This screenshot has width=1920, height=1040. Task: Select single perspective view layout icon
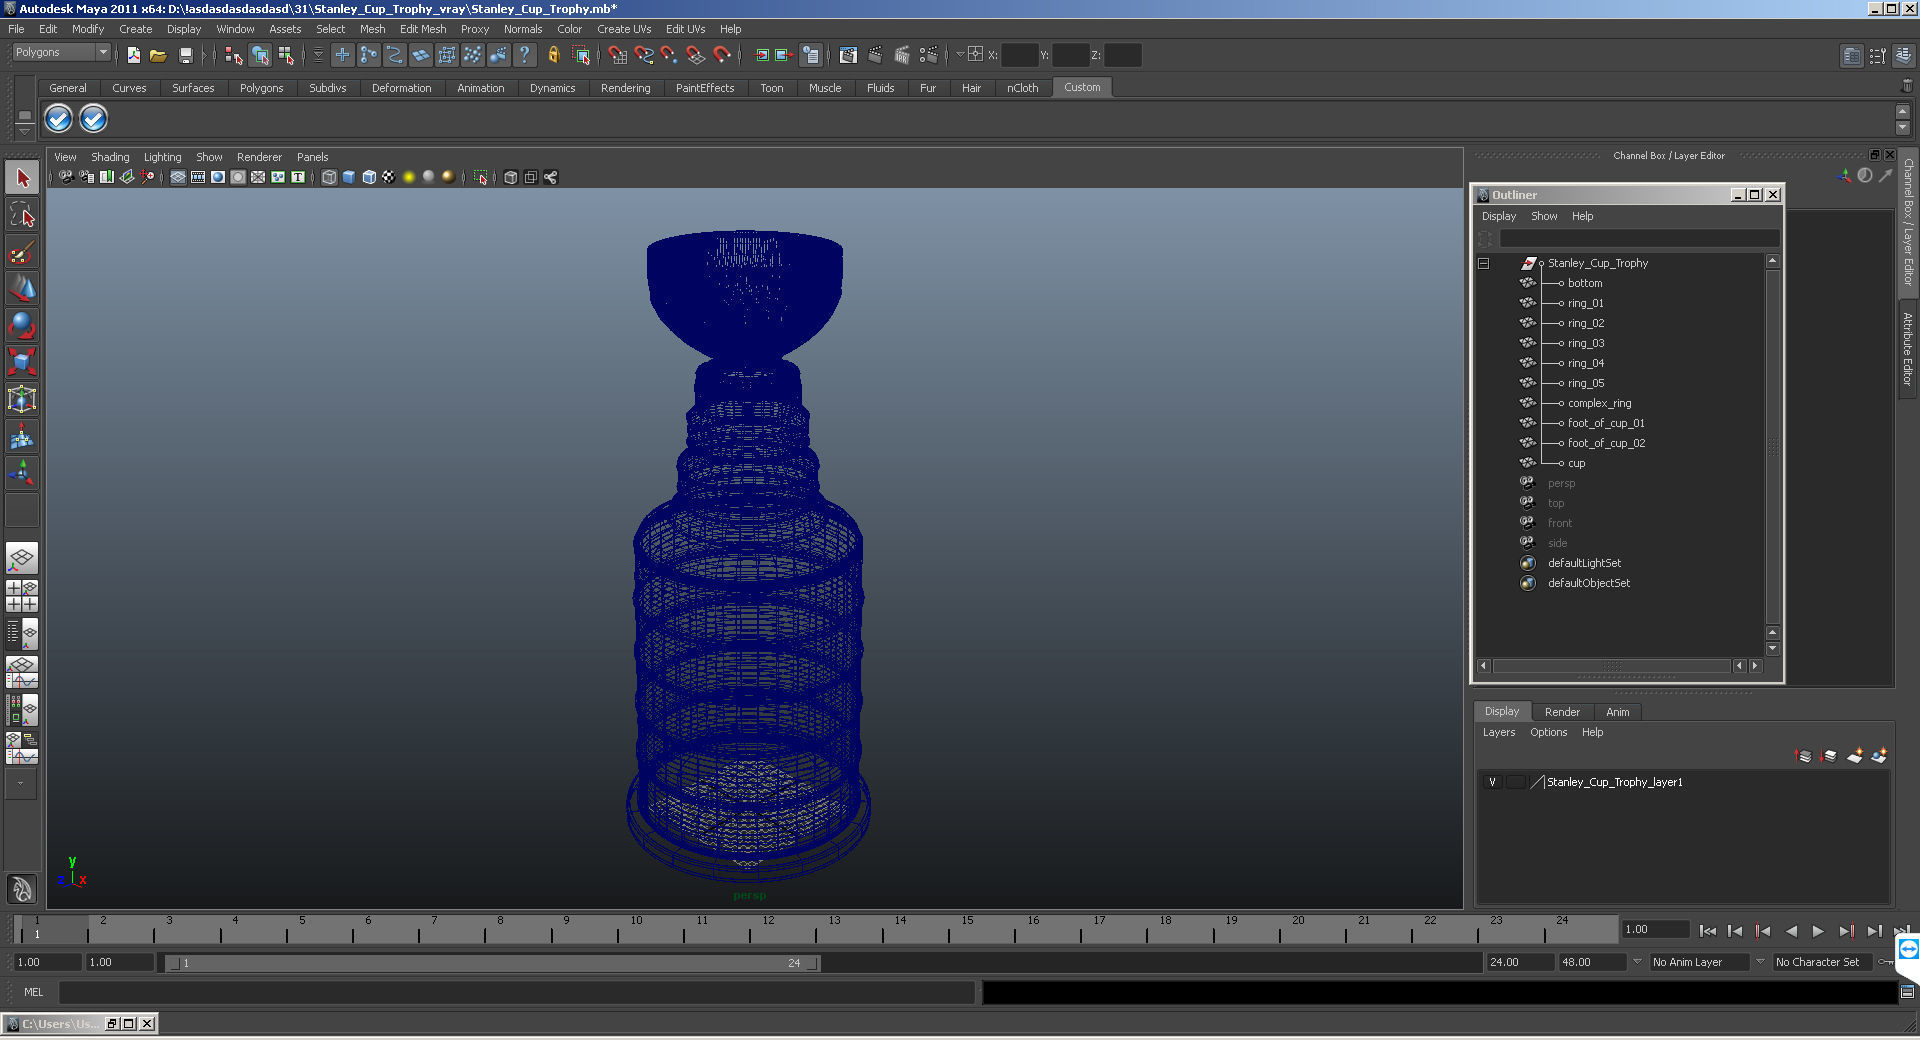(22, 558)
